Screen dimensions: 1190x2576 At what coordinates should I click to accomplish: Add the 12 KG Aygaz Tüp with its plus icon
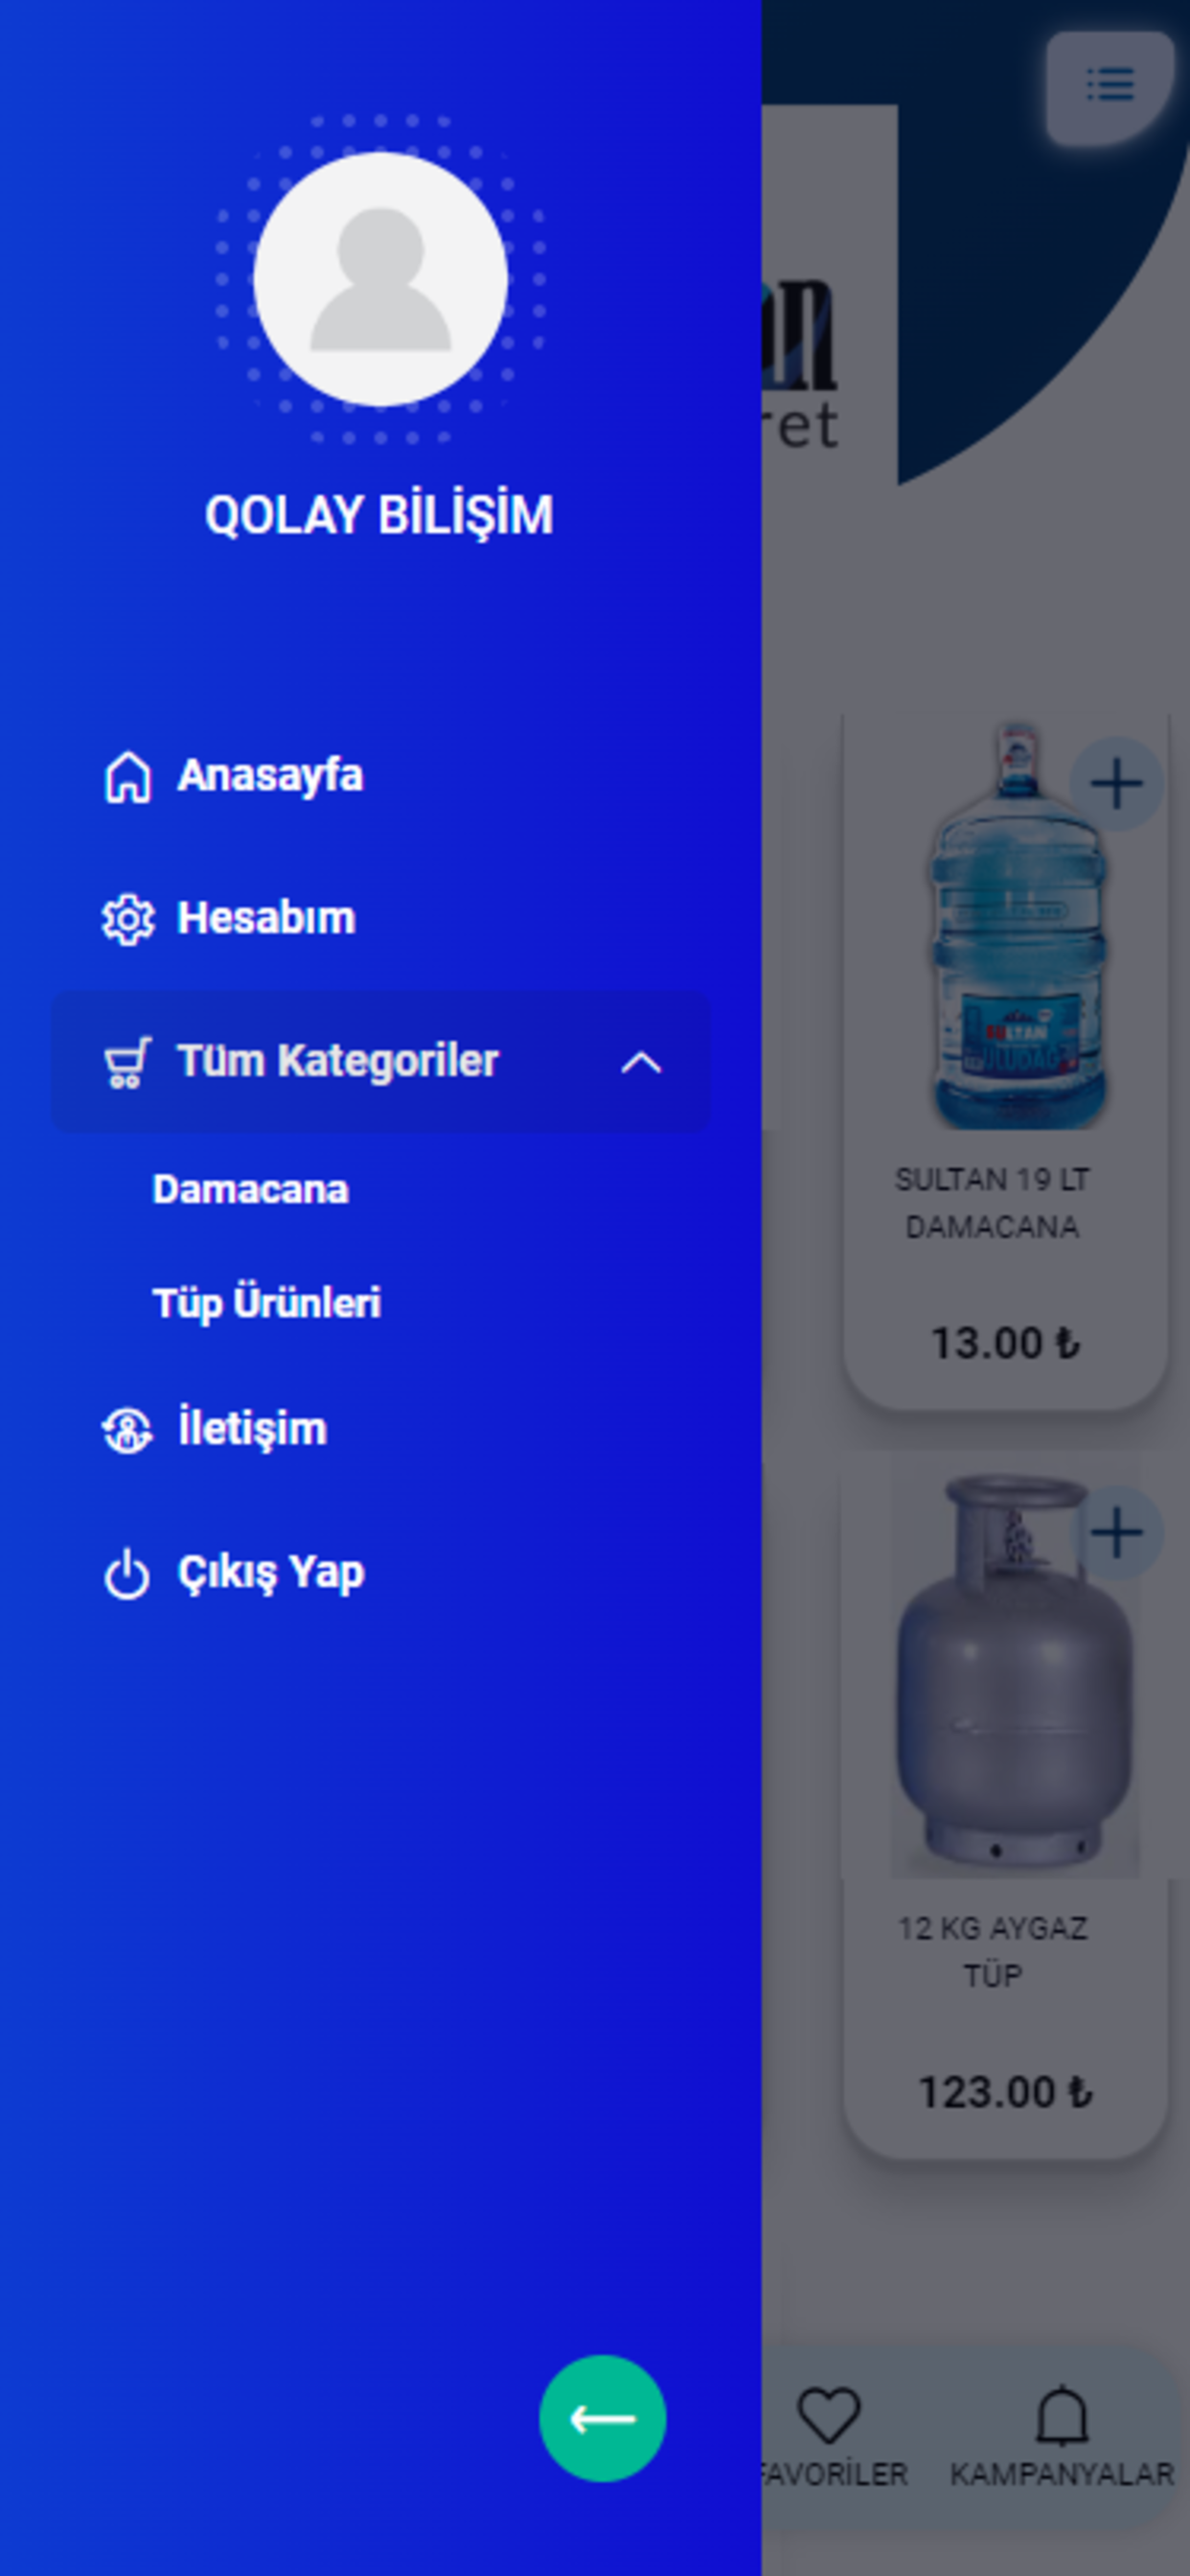click(x=1116, y=1533)
